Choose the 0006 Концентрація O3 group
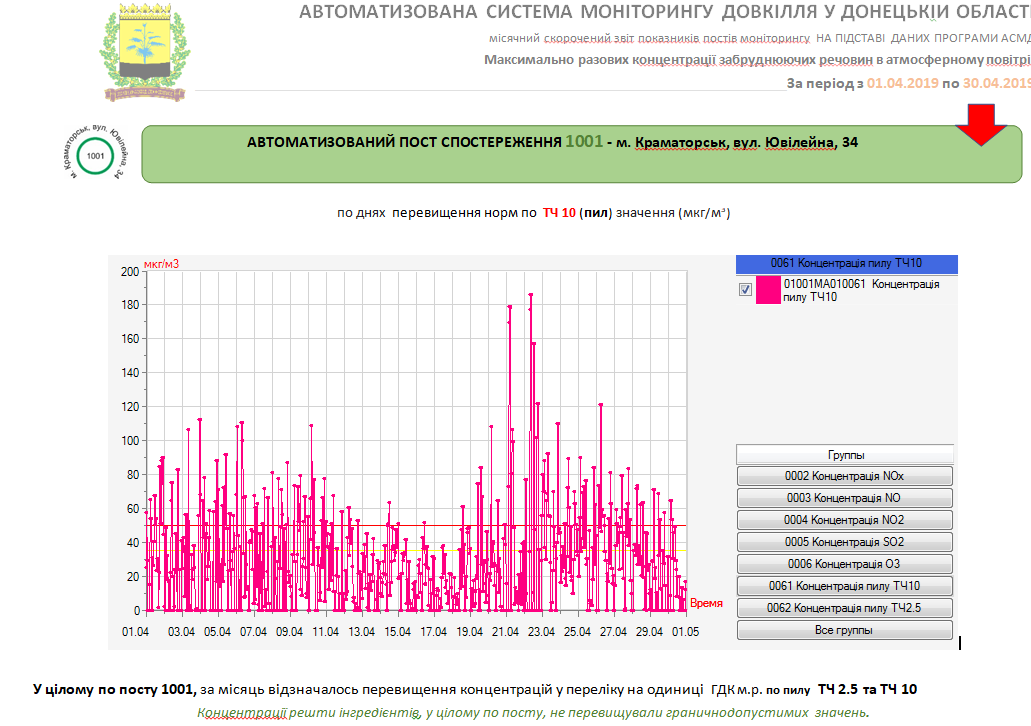 click(x=844, y=564)
